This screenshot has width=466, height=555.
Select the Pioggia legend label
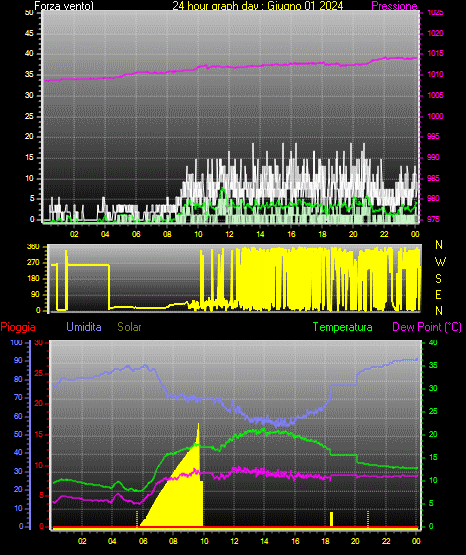pos(18,327)
